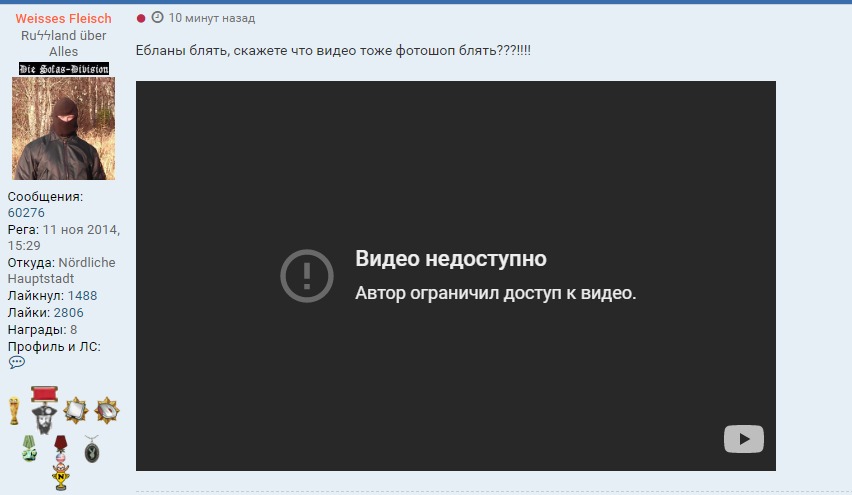
Task: Open the awards count 8 link
Action: click(x=73, y=330)
